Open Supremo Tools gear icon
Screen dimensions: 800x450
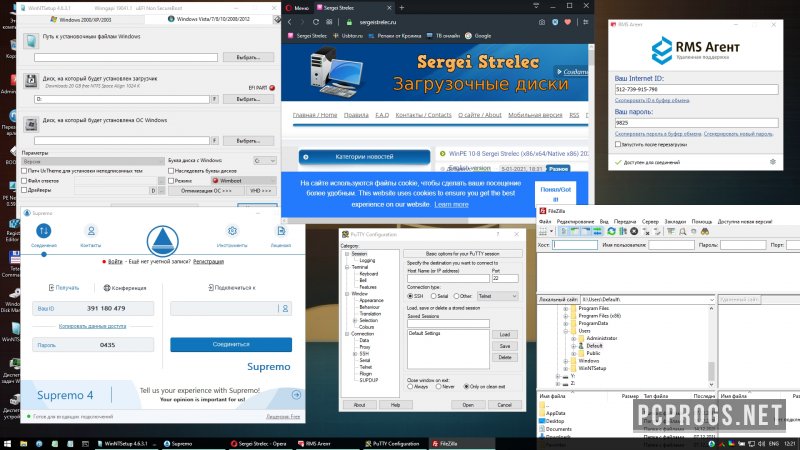232,231
